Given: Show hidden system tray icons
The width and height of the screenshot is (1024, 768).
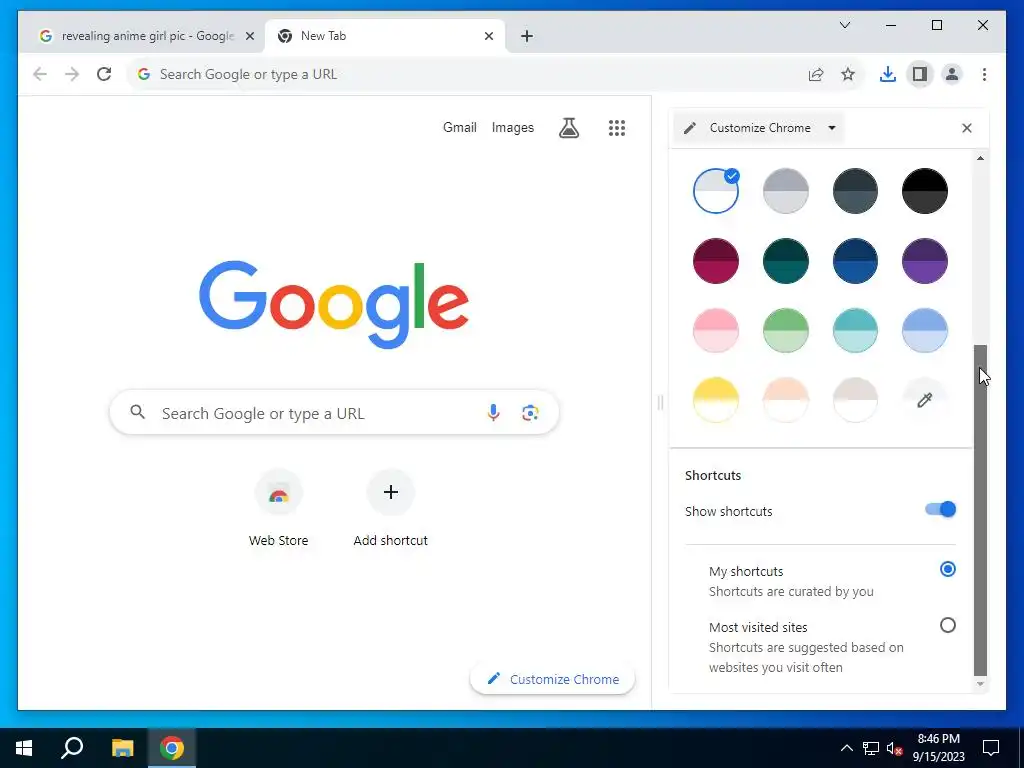Looking at the screenshot, I should pos(846,748).
